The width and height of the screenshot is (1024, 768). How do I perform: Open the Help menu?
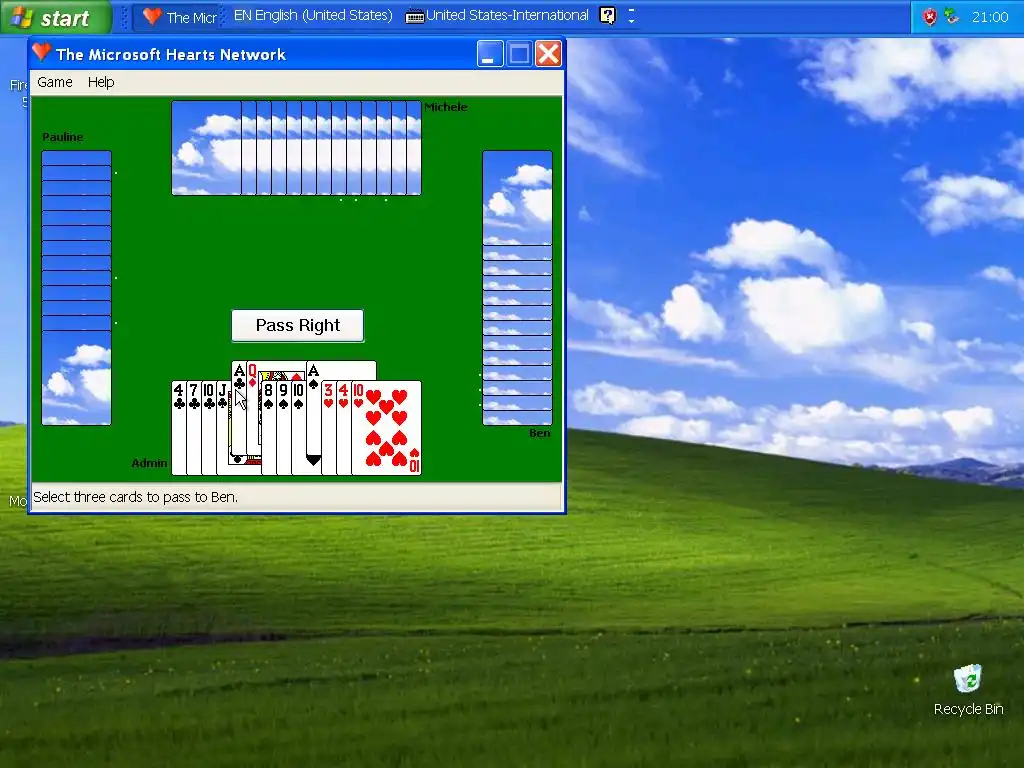click(101, 82)
